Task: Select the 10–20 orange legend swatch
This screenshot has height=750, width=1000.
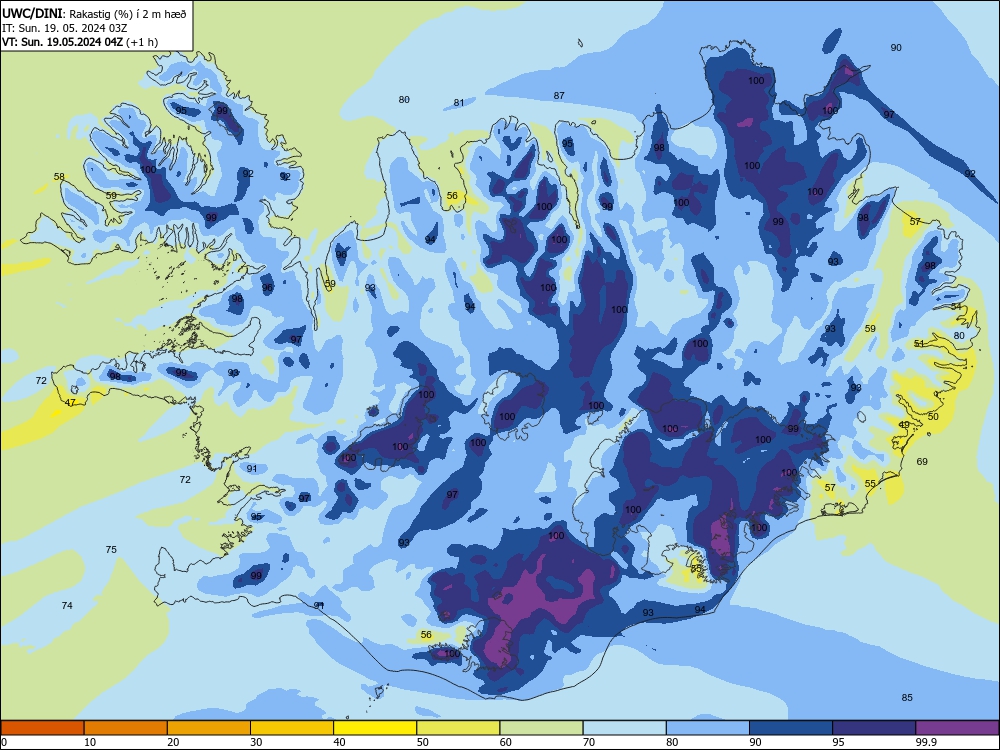Action: click(126, 728)
